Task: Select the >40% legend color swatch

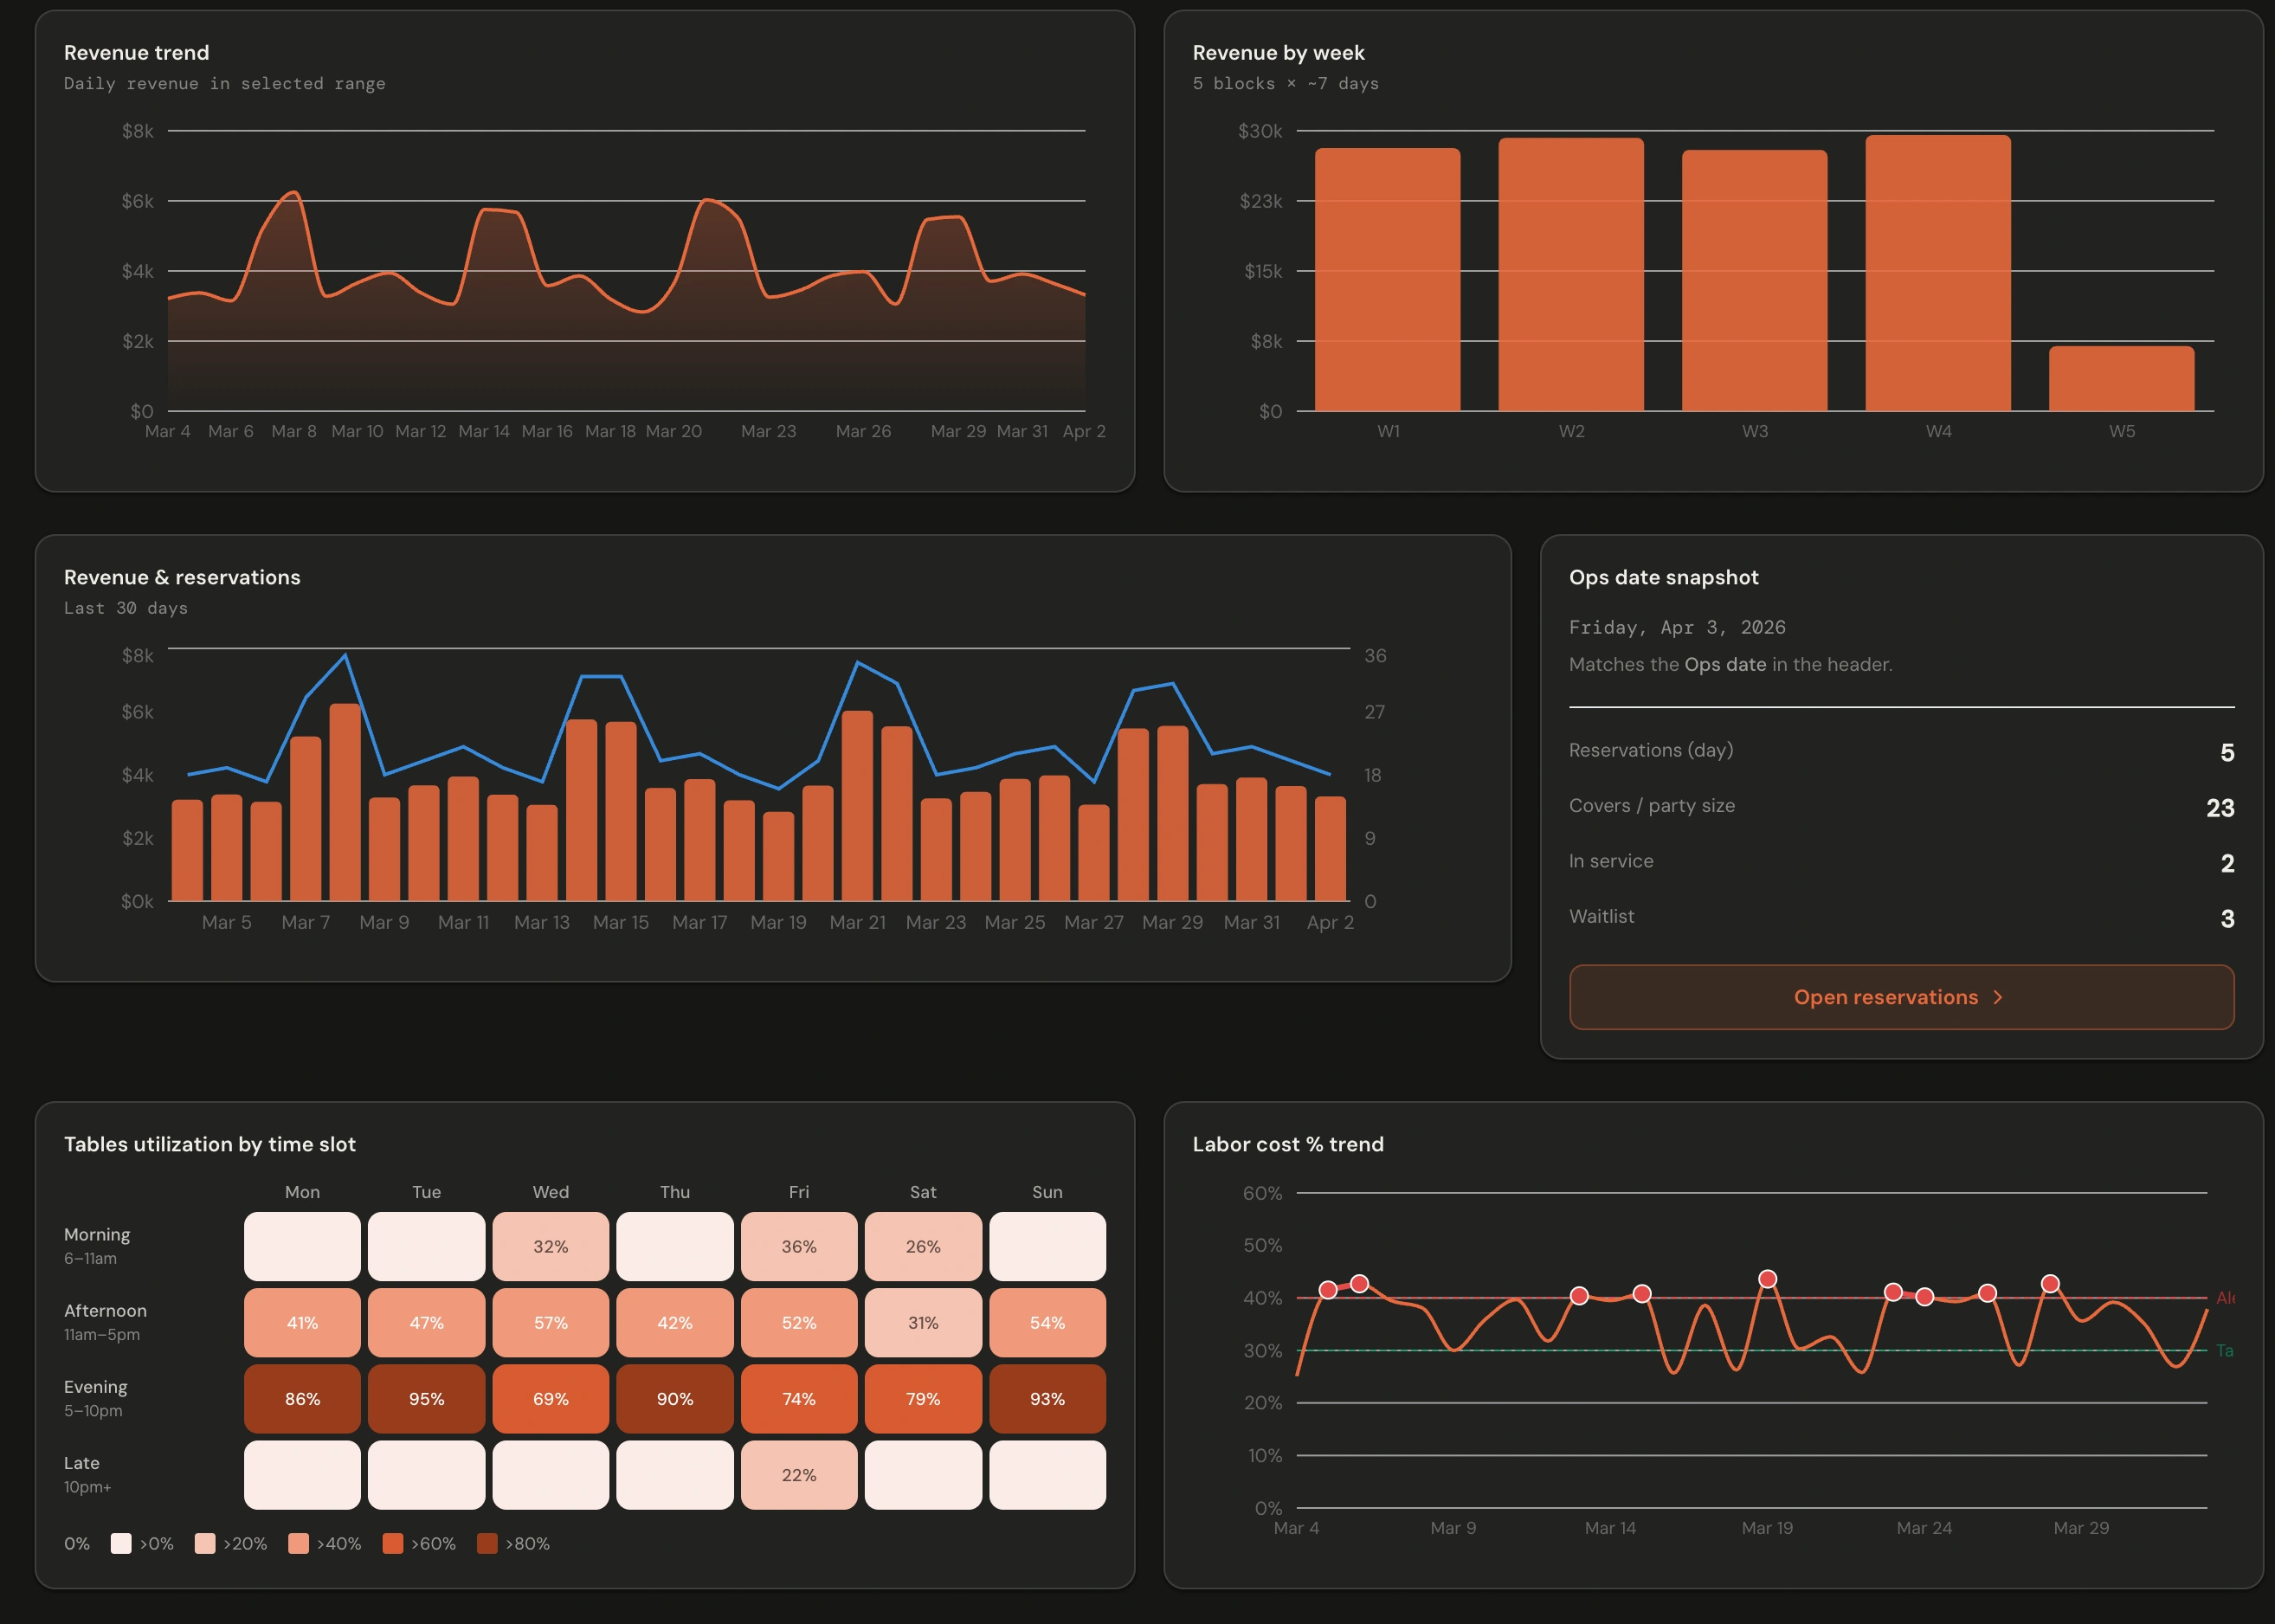Action: click(297, 1543)
